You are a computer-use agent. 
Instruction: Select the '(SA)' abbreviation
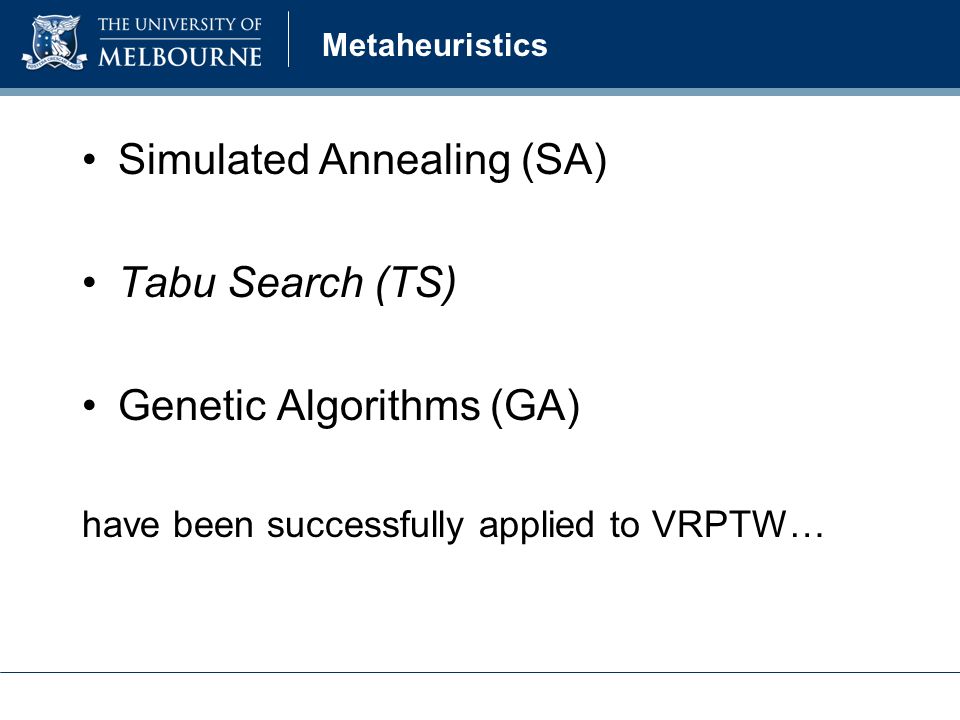click(x=564, y=161)
